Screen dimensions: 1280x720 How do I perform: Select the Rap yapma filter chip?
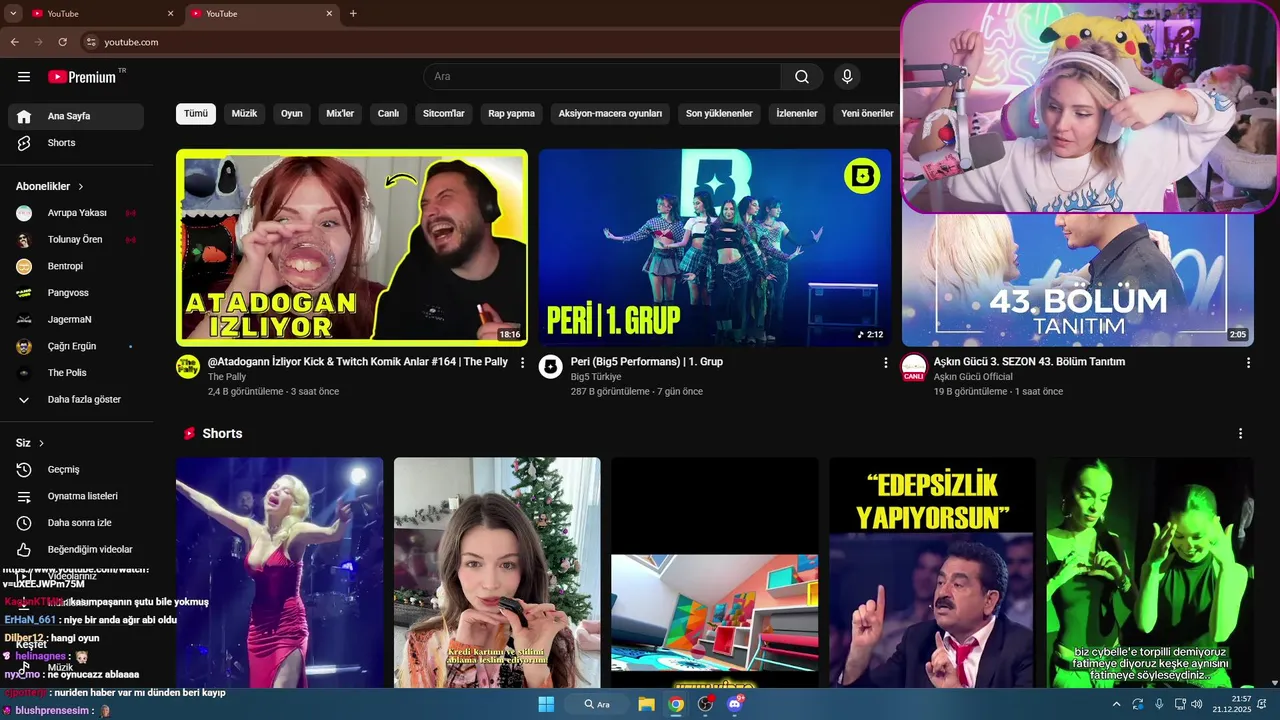511,114
